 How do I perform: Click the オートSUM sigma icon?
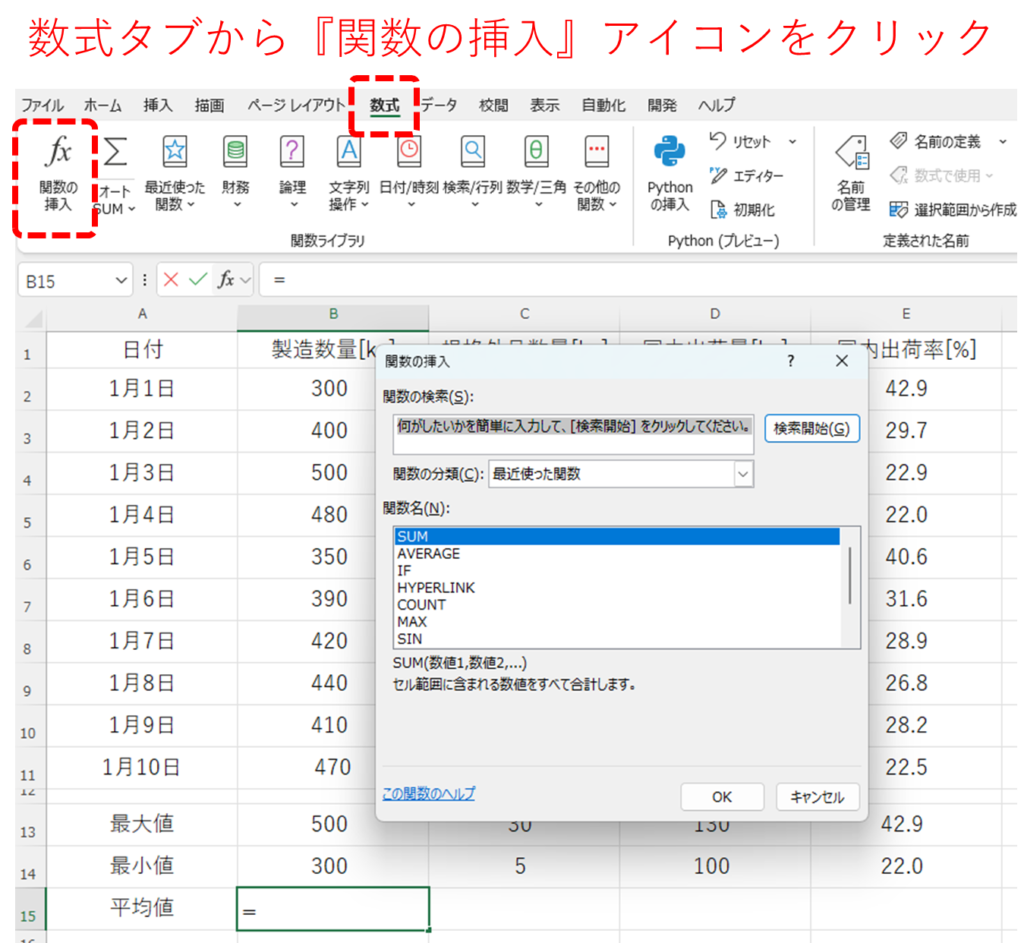(x=116, y=153)
